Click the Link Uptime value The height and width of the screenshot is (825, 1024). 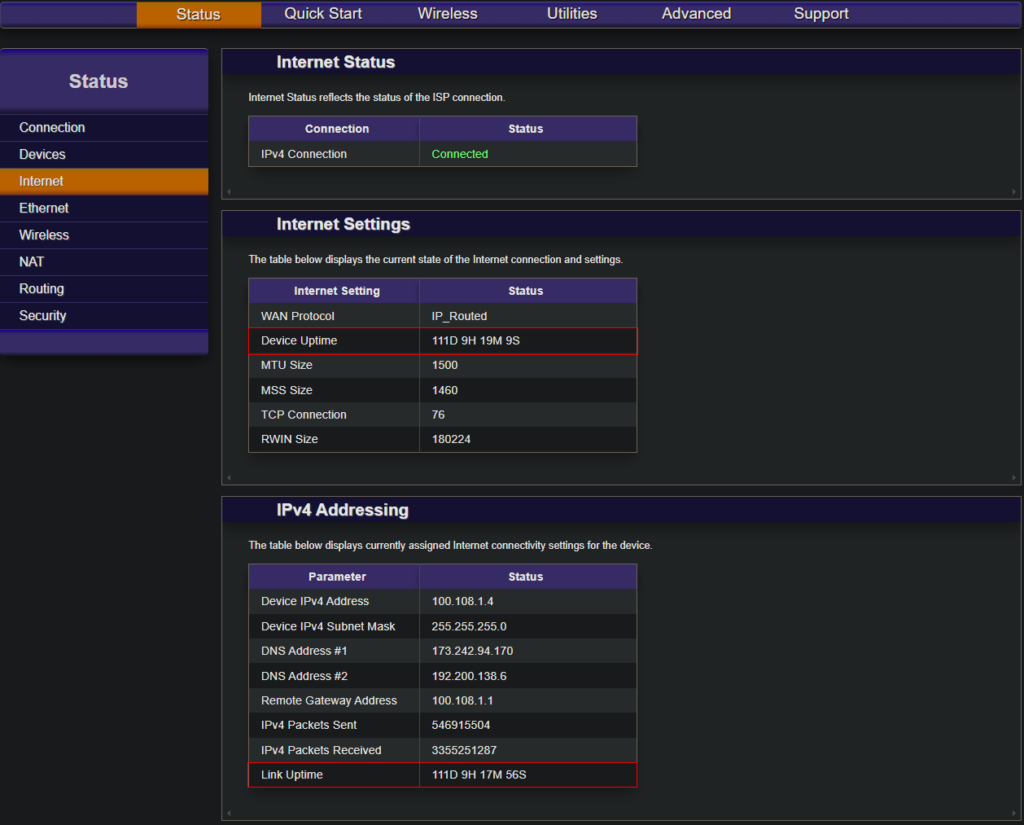[x=479, y=775]
